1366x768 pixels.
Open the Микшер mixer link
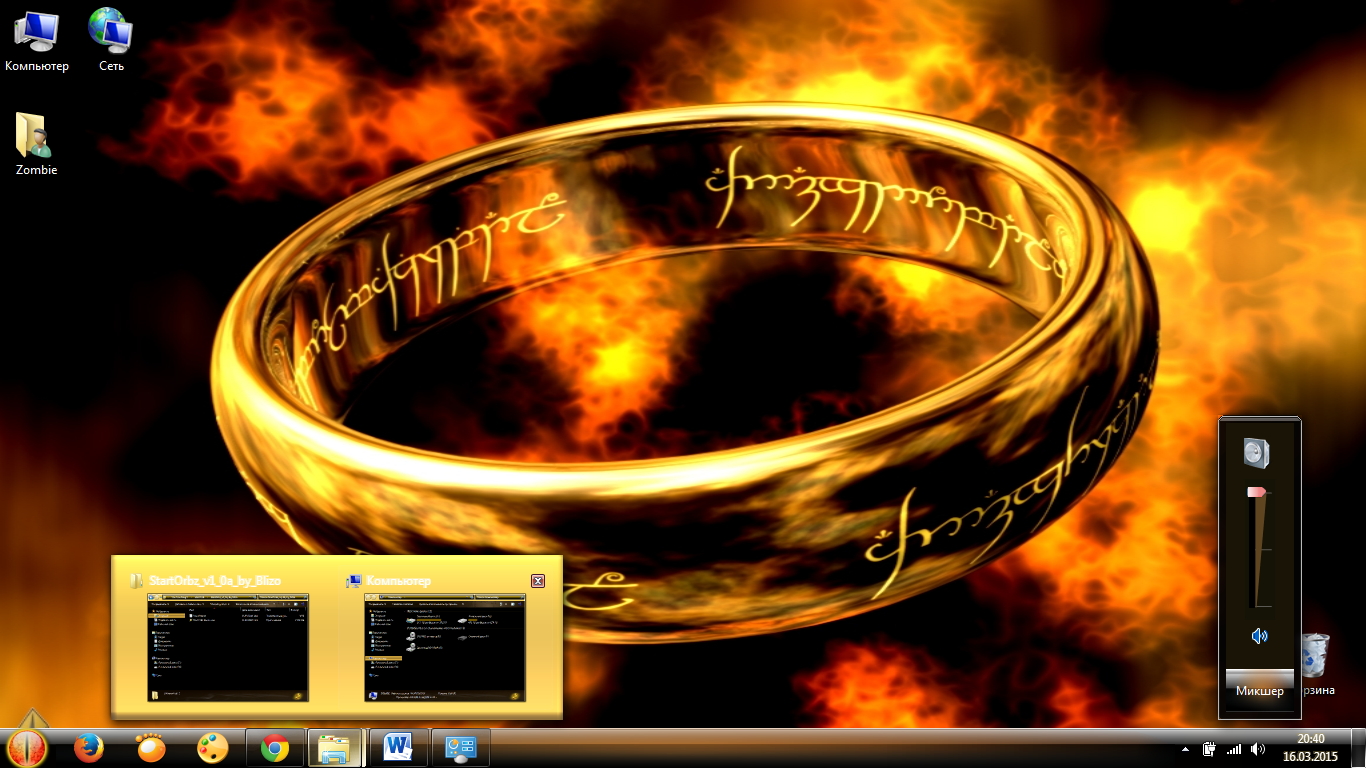click(1260, 691)
